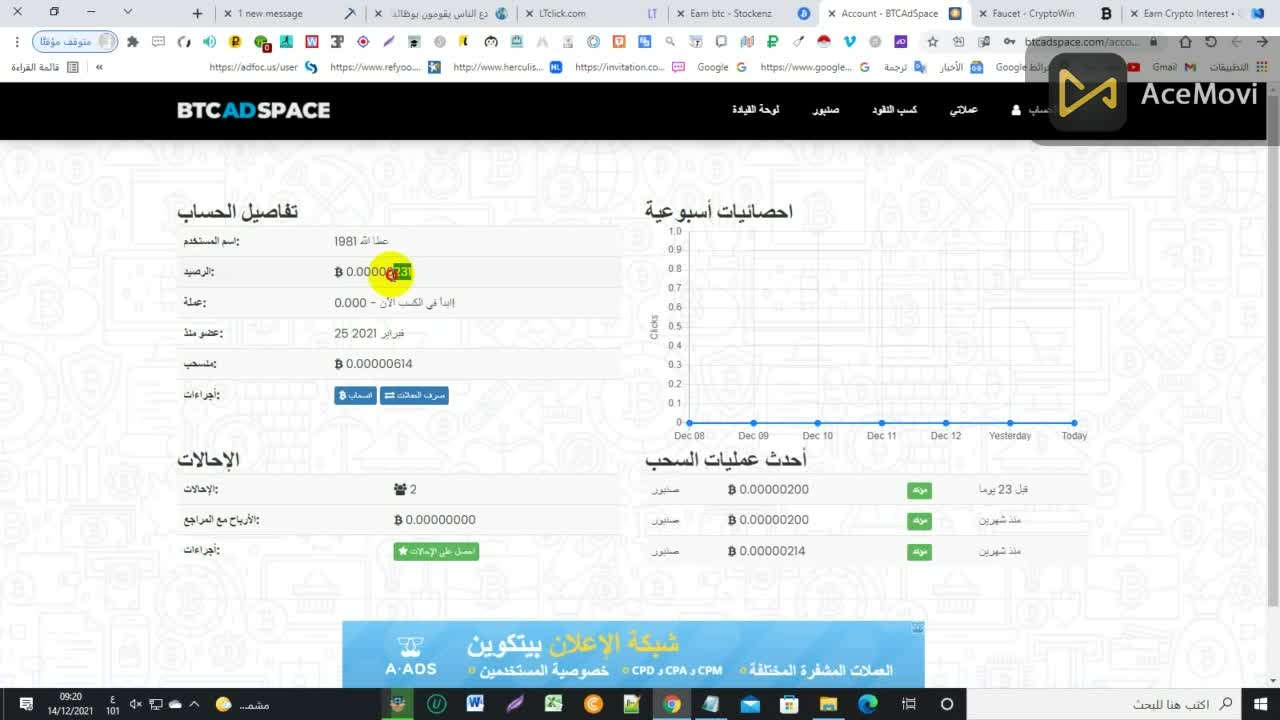This screenshot has height=720, width=1280.
Task: Open the ترجمة translate bookmark
Action: (x=907, y=67)
